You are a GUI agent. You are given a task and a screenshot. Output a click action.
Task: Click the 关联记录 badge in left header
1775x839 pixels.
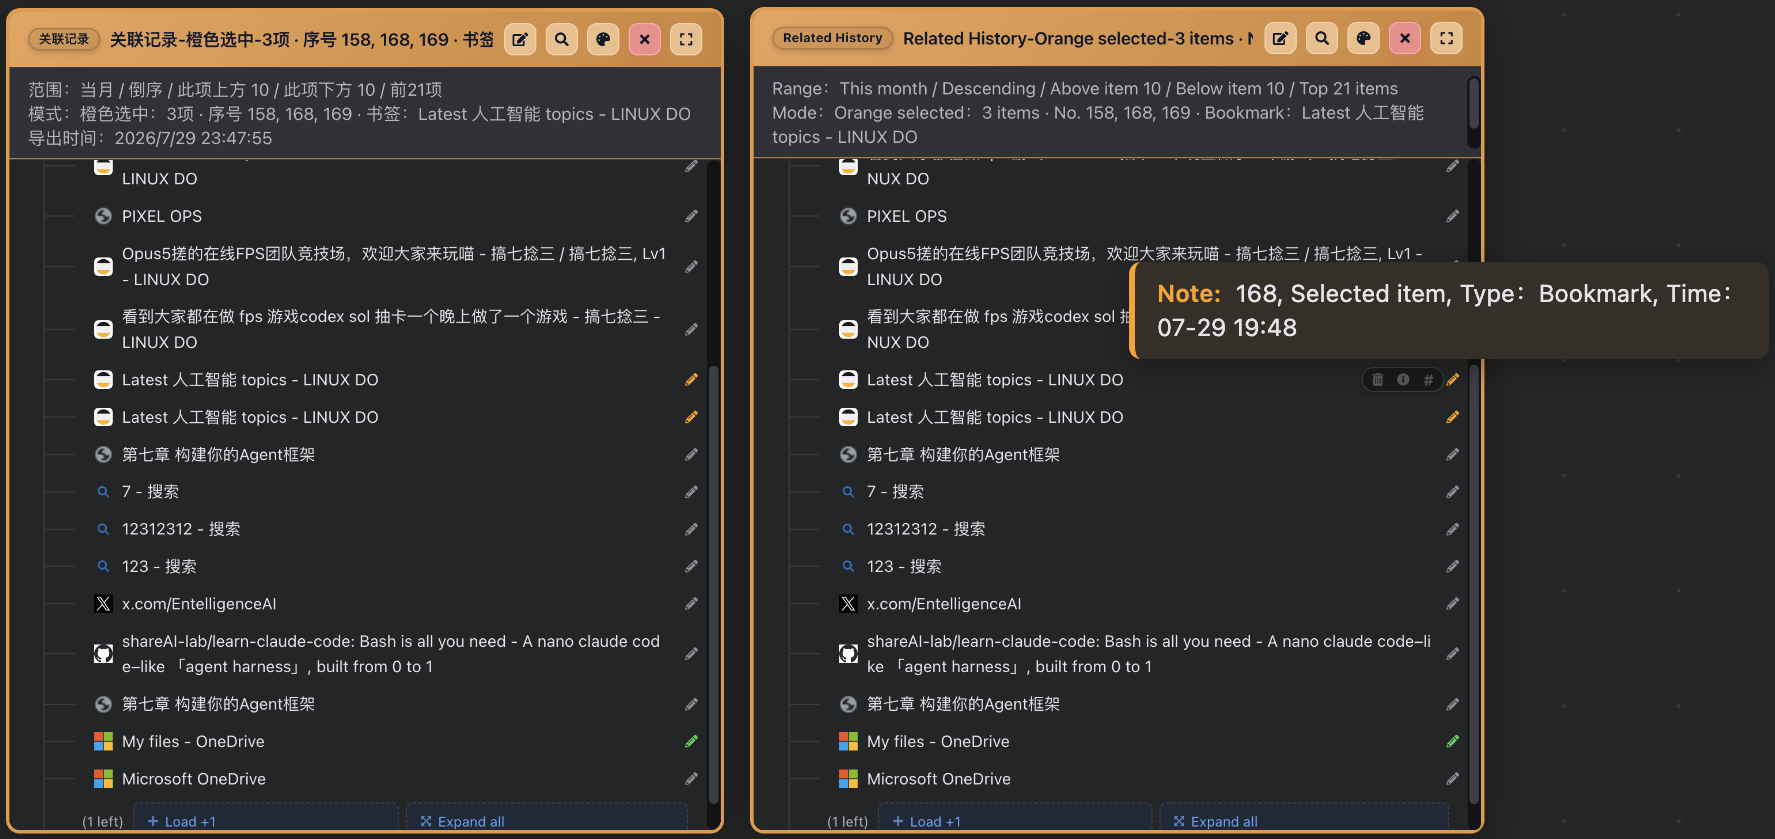point(64,39)
